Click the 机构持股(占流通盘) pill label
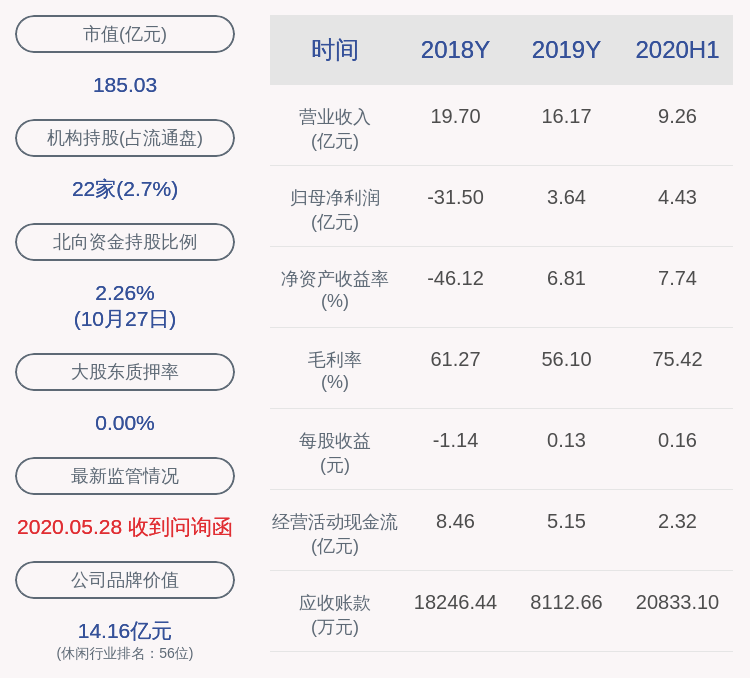This screenshot has height=678, width=750. [x=125, y=138]
